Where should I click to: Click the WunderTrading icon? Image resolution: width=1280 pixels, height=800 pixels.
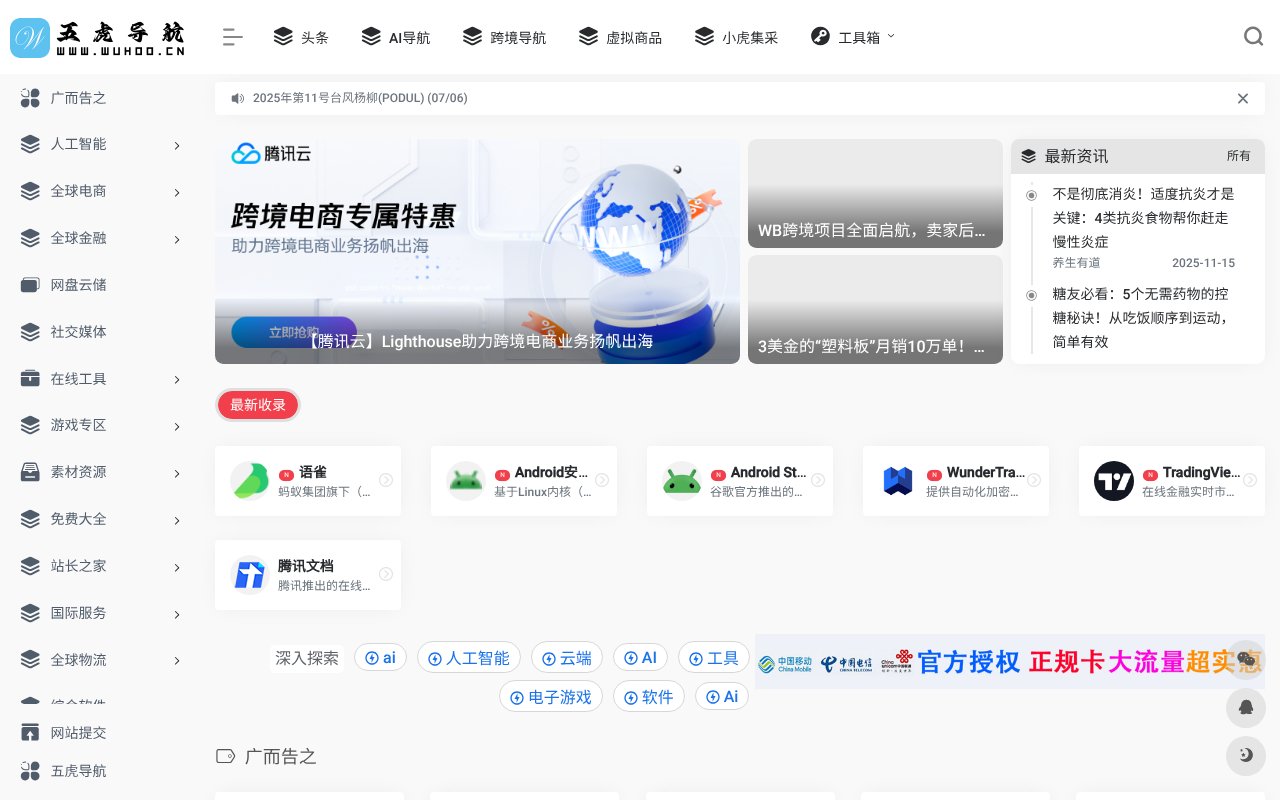pyautogui.click(x=898, y=480)
